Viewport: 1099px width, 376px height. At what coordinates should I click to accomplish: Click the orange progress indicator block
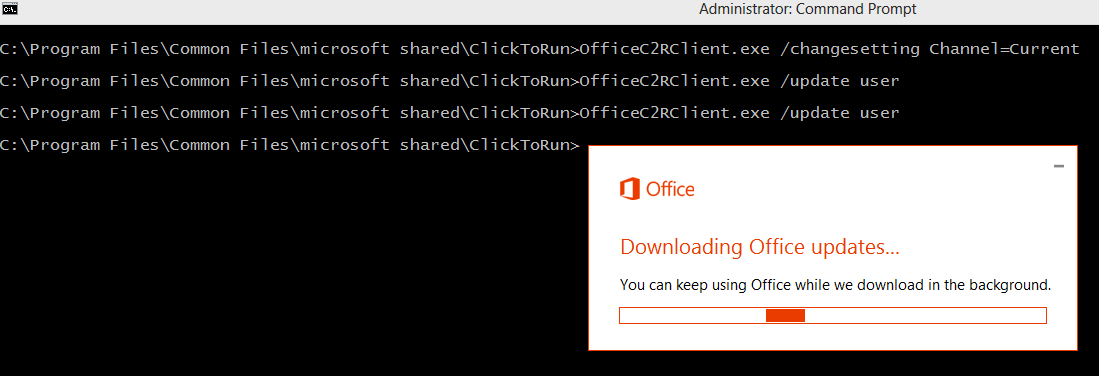(785, 316)
